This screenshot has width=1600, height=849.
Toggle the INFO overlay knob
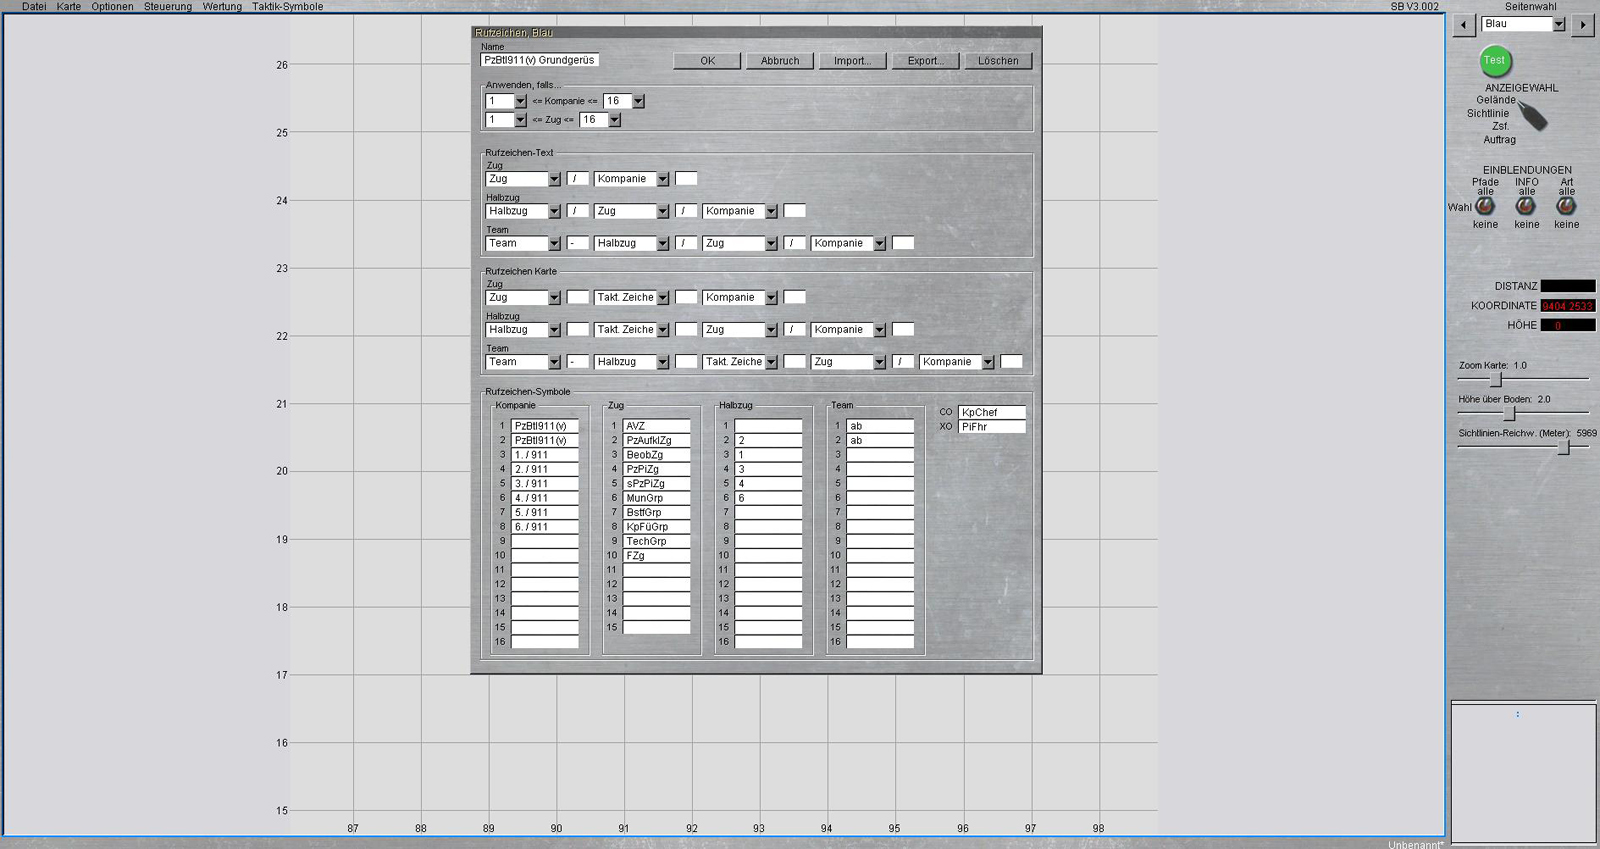(1525, 206)
